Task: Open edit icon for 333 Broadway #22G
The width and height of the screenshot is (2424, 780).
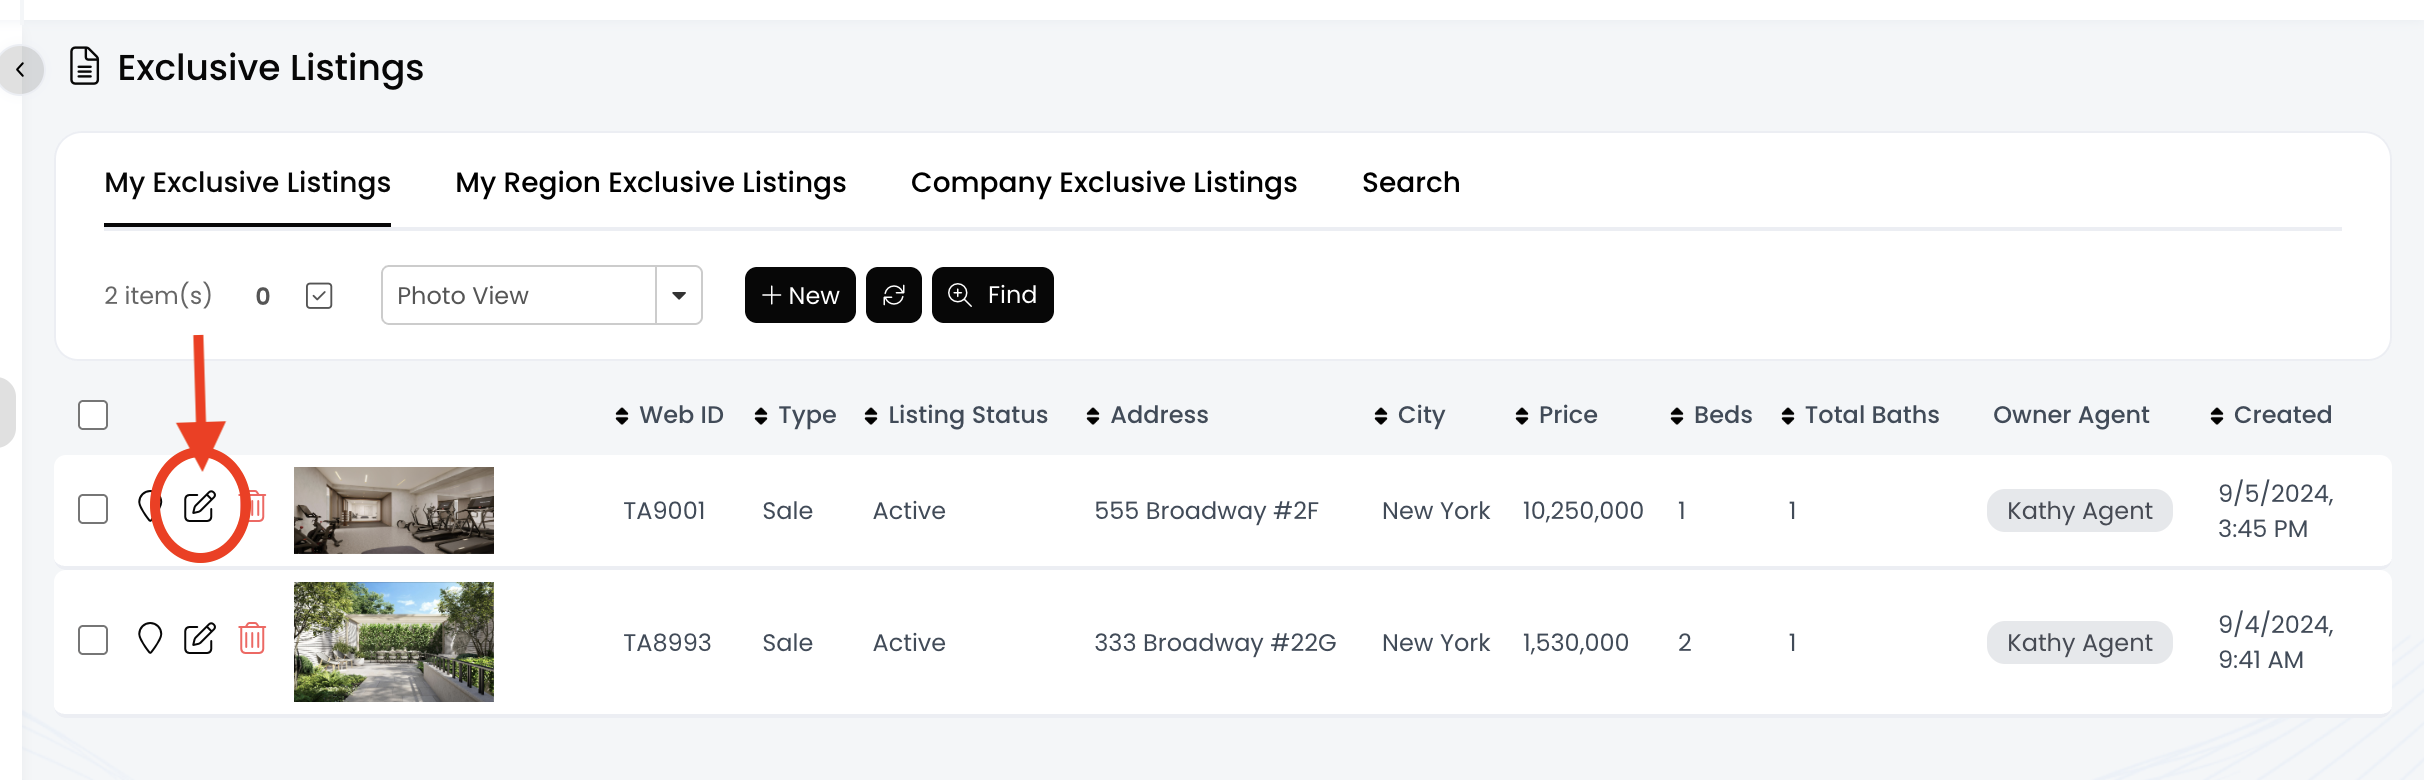Action: (200, 638)
